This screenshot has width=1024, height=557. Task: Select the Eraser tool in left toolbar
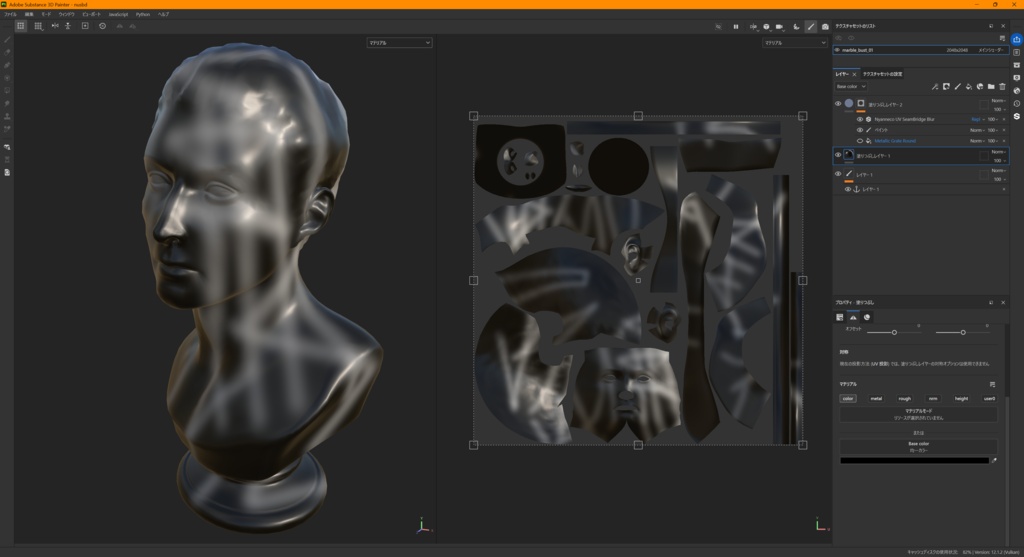7,52
